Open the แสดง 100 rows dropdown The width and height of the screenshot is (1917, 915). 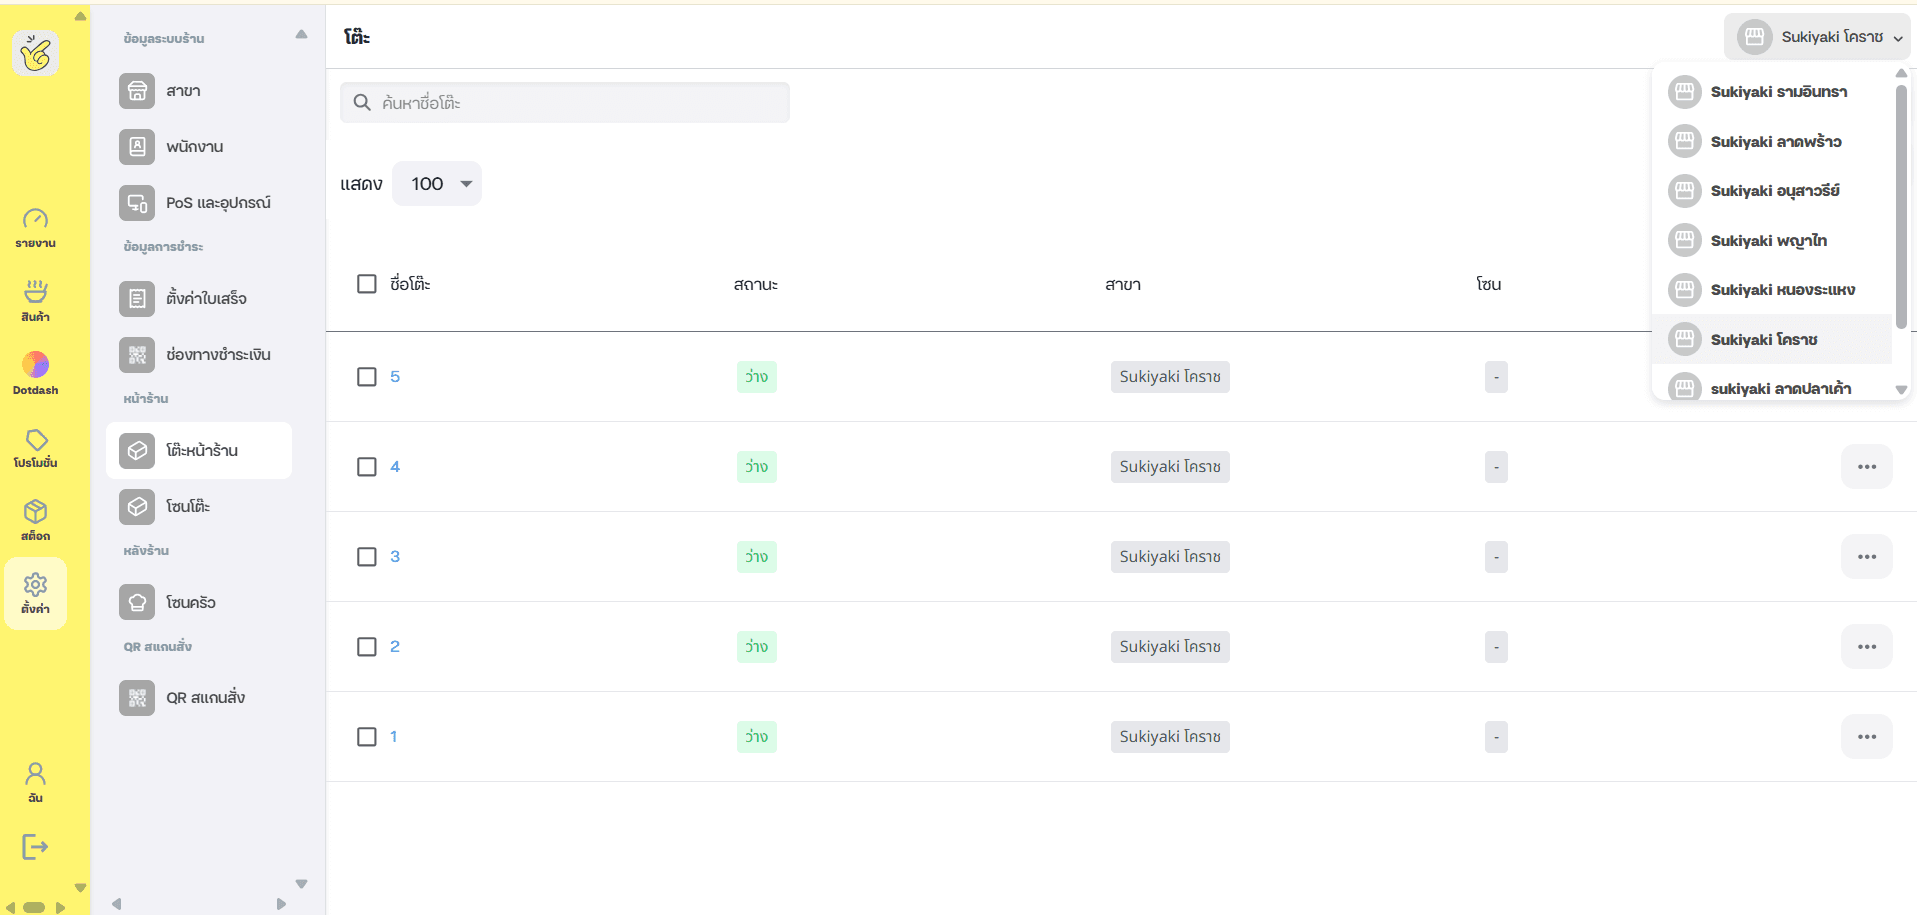click(437, 184)
